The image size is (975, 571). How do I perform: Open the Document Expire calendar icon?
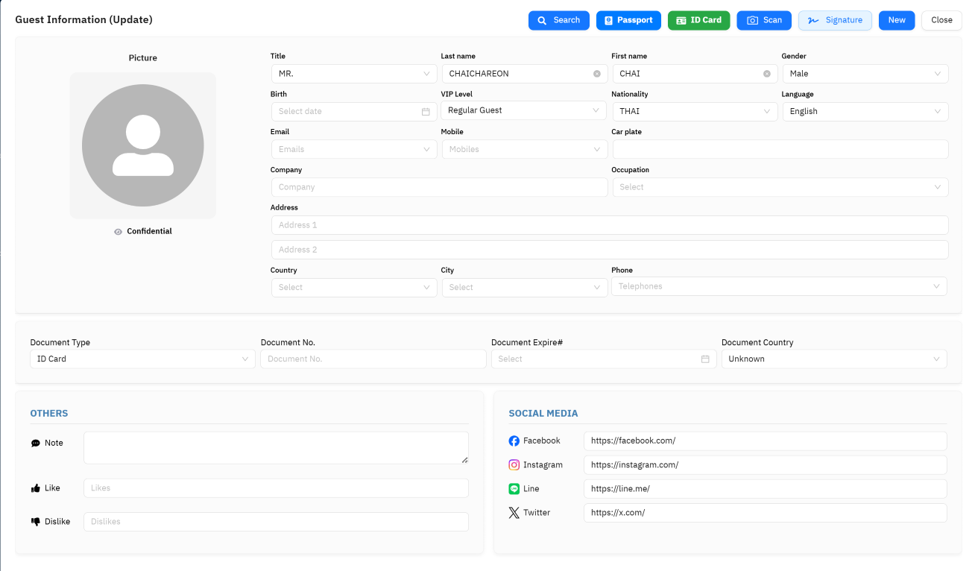[x=705, y=359]
